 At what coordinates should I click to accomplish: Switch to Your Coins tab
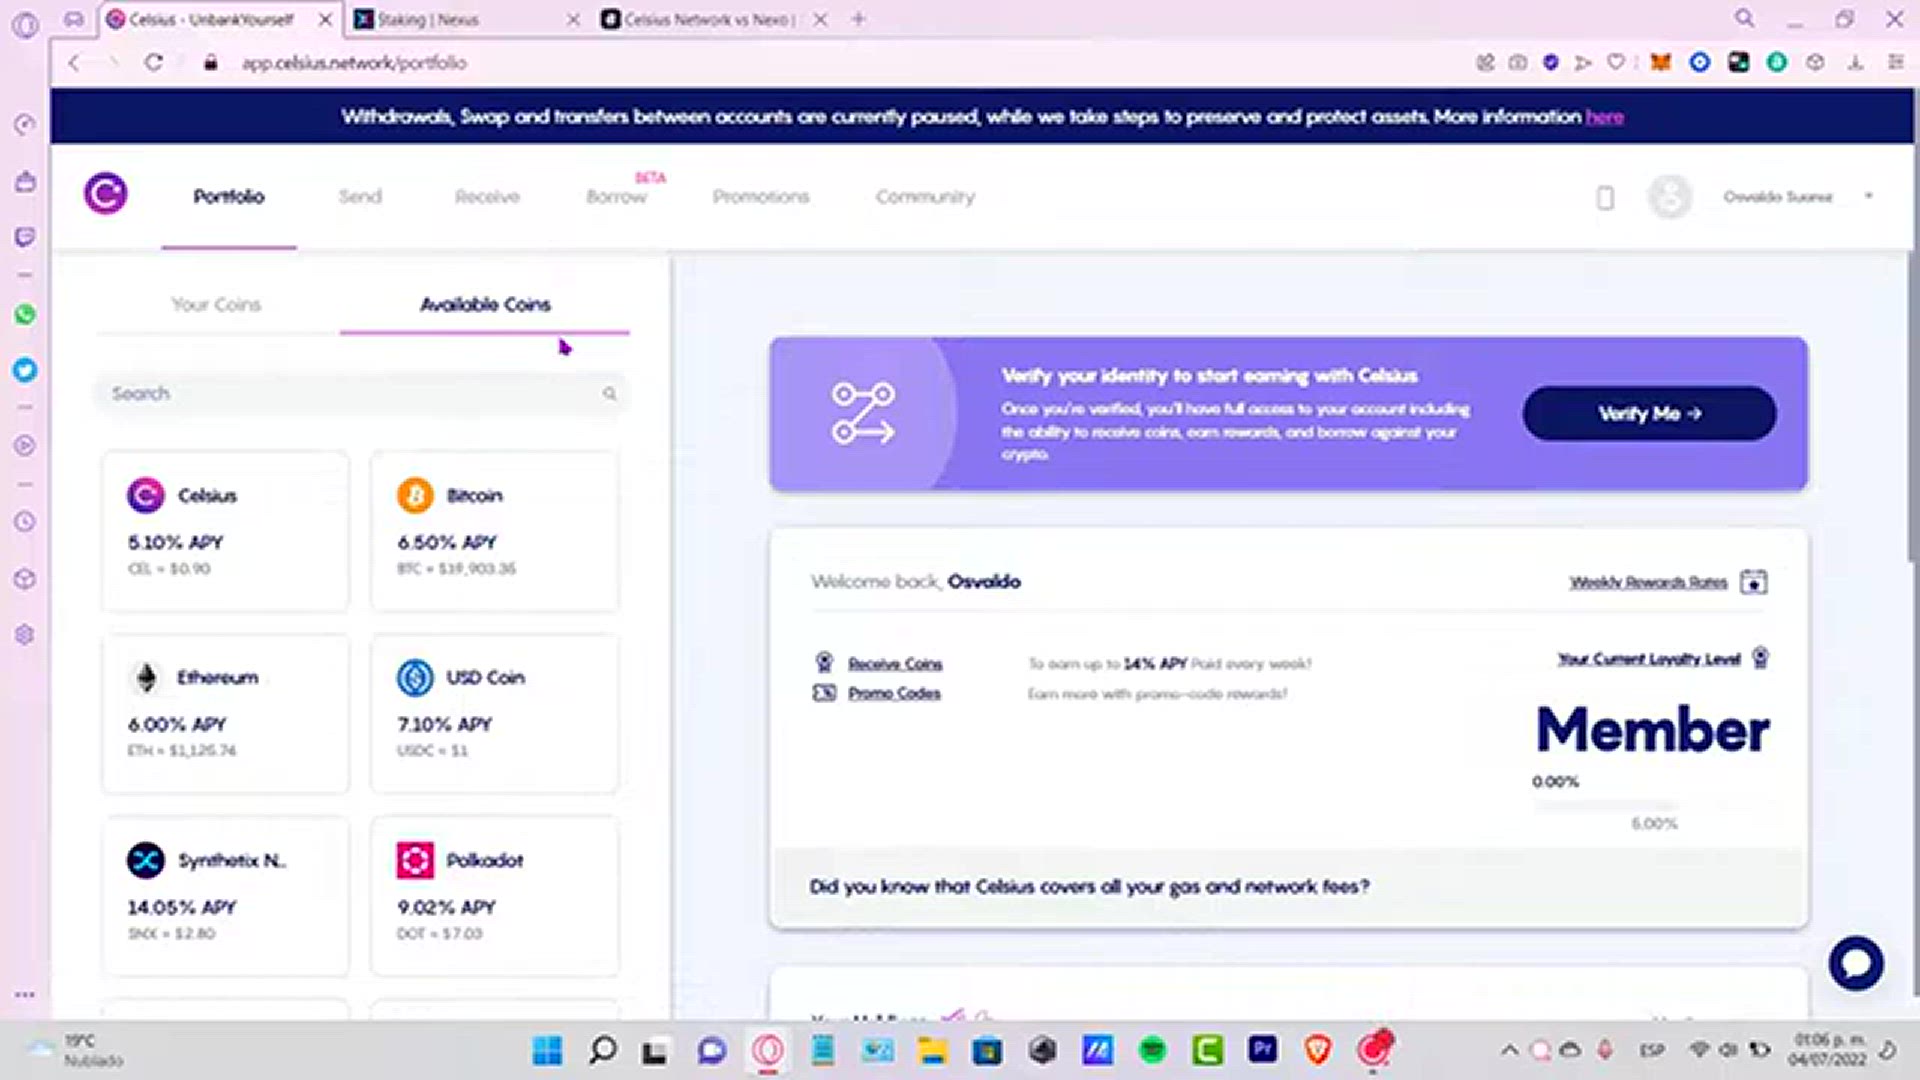tap(216, 304)
